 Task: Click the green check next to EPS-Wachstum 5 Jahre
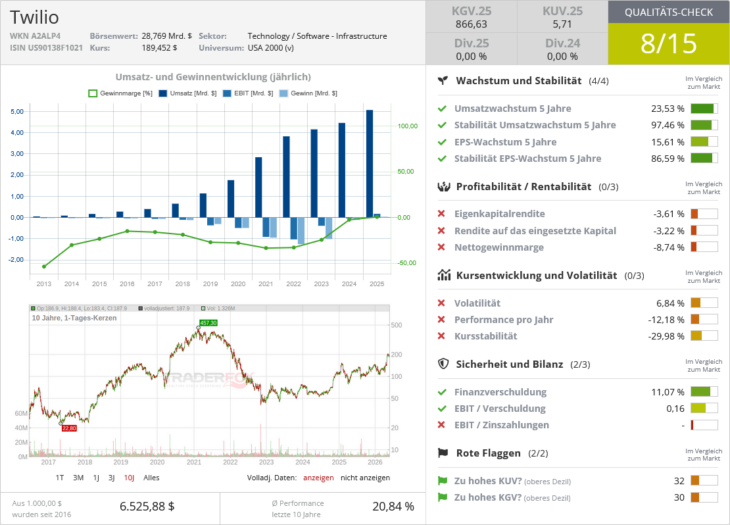click(442, 142)
